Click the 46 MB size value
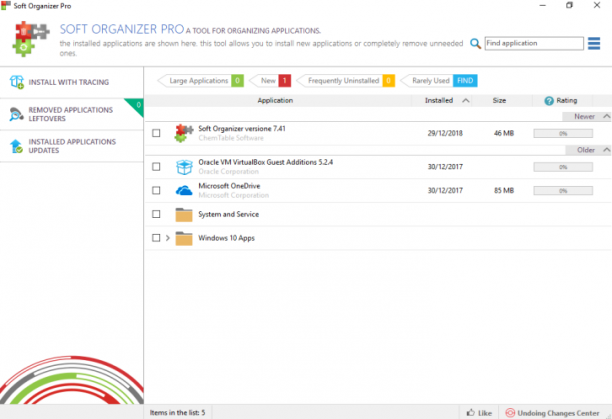 pyautogui.click(x=504, y=133)
